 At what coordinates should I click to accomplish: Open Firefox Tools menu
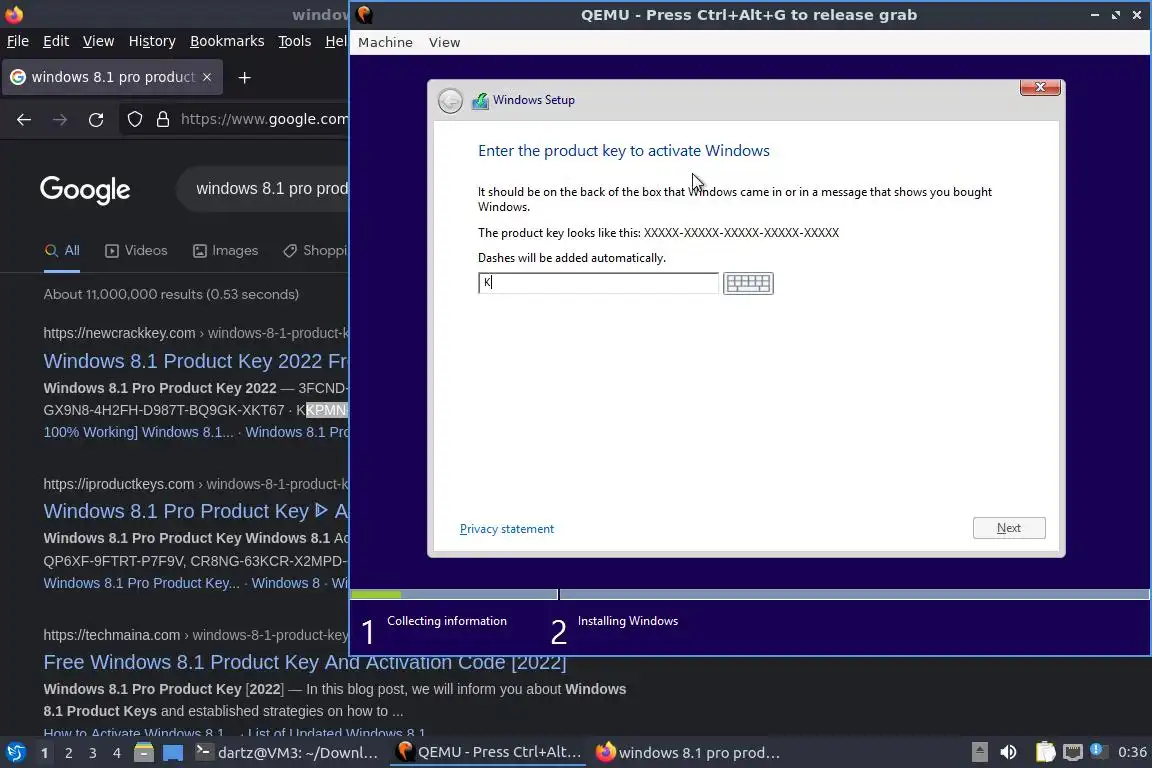click(x=295, y=41)
